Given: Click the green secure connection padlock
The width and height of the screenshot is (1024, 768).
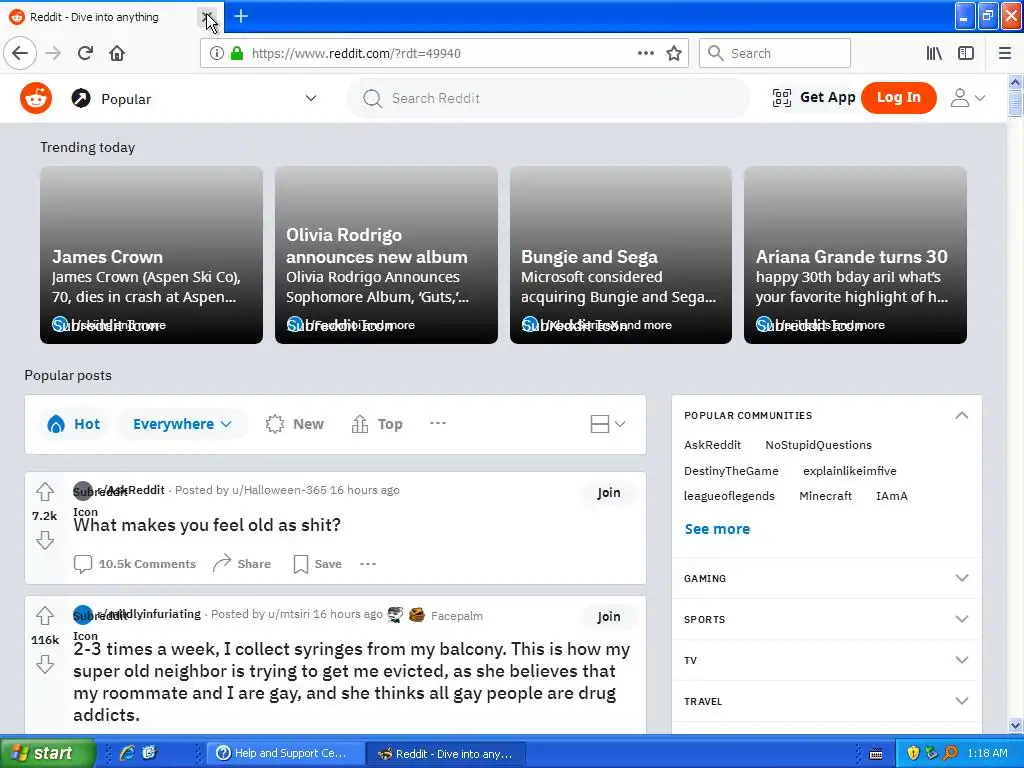Looking at the screenshot, I should click(x=237, y=53).
